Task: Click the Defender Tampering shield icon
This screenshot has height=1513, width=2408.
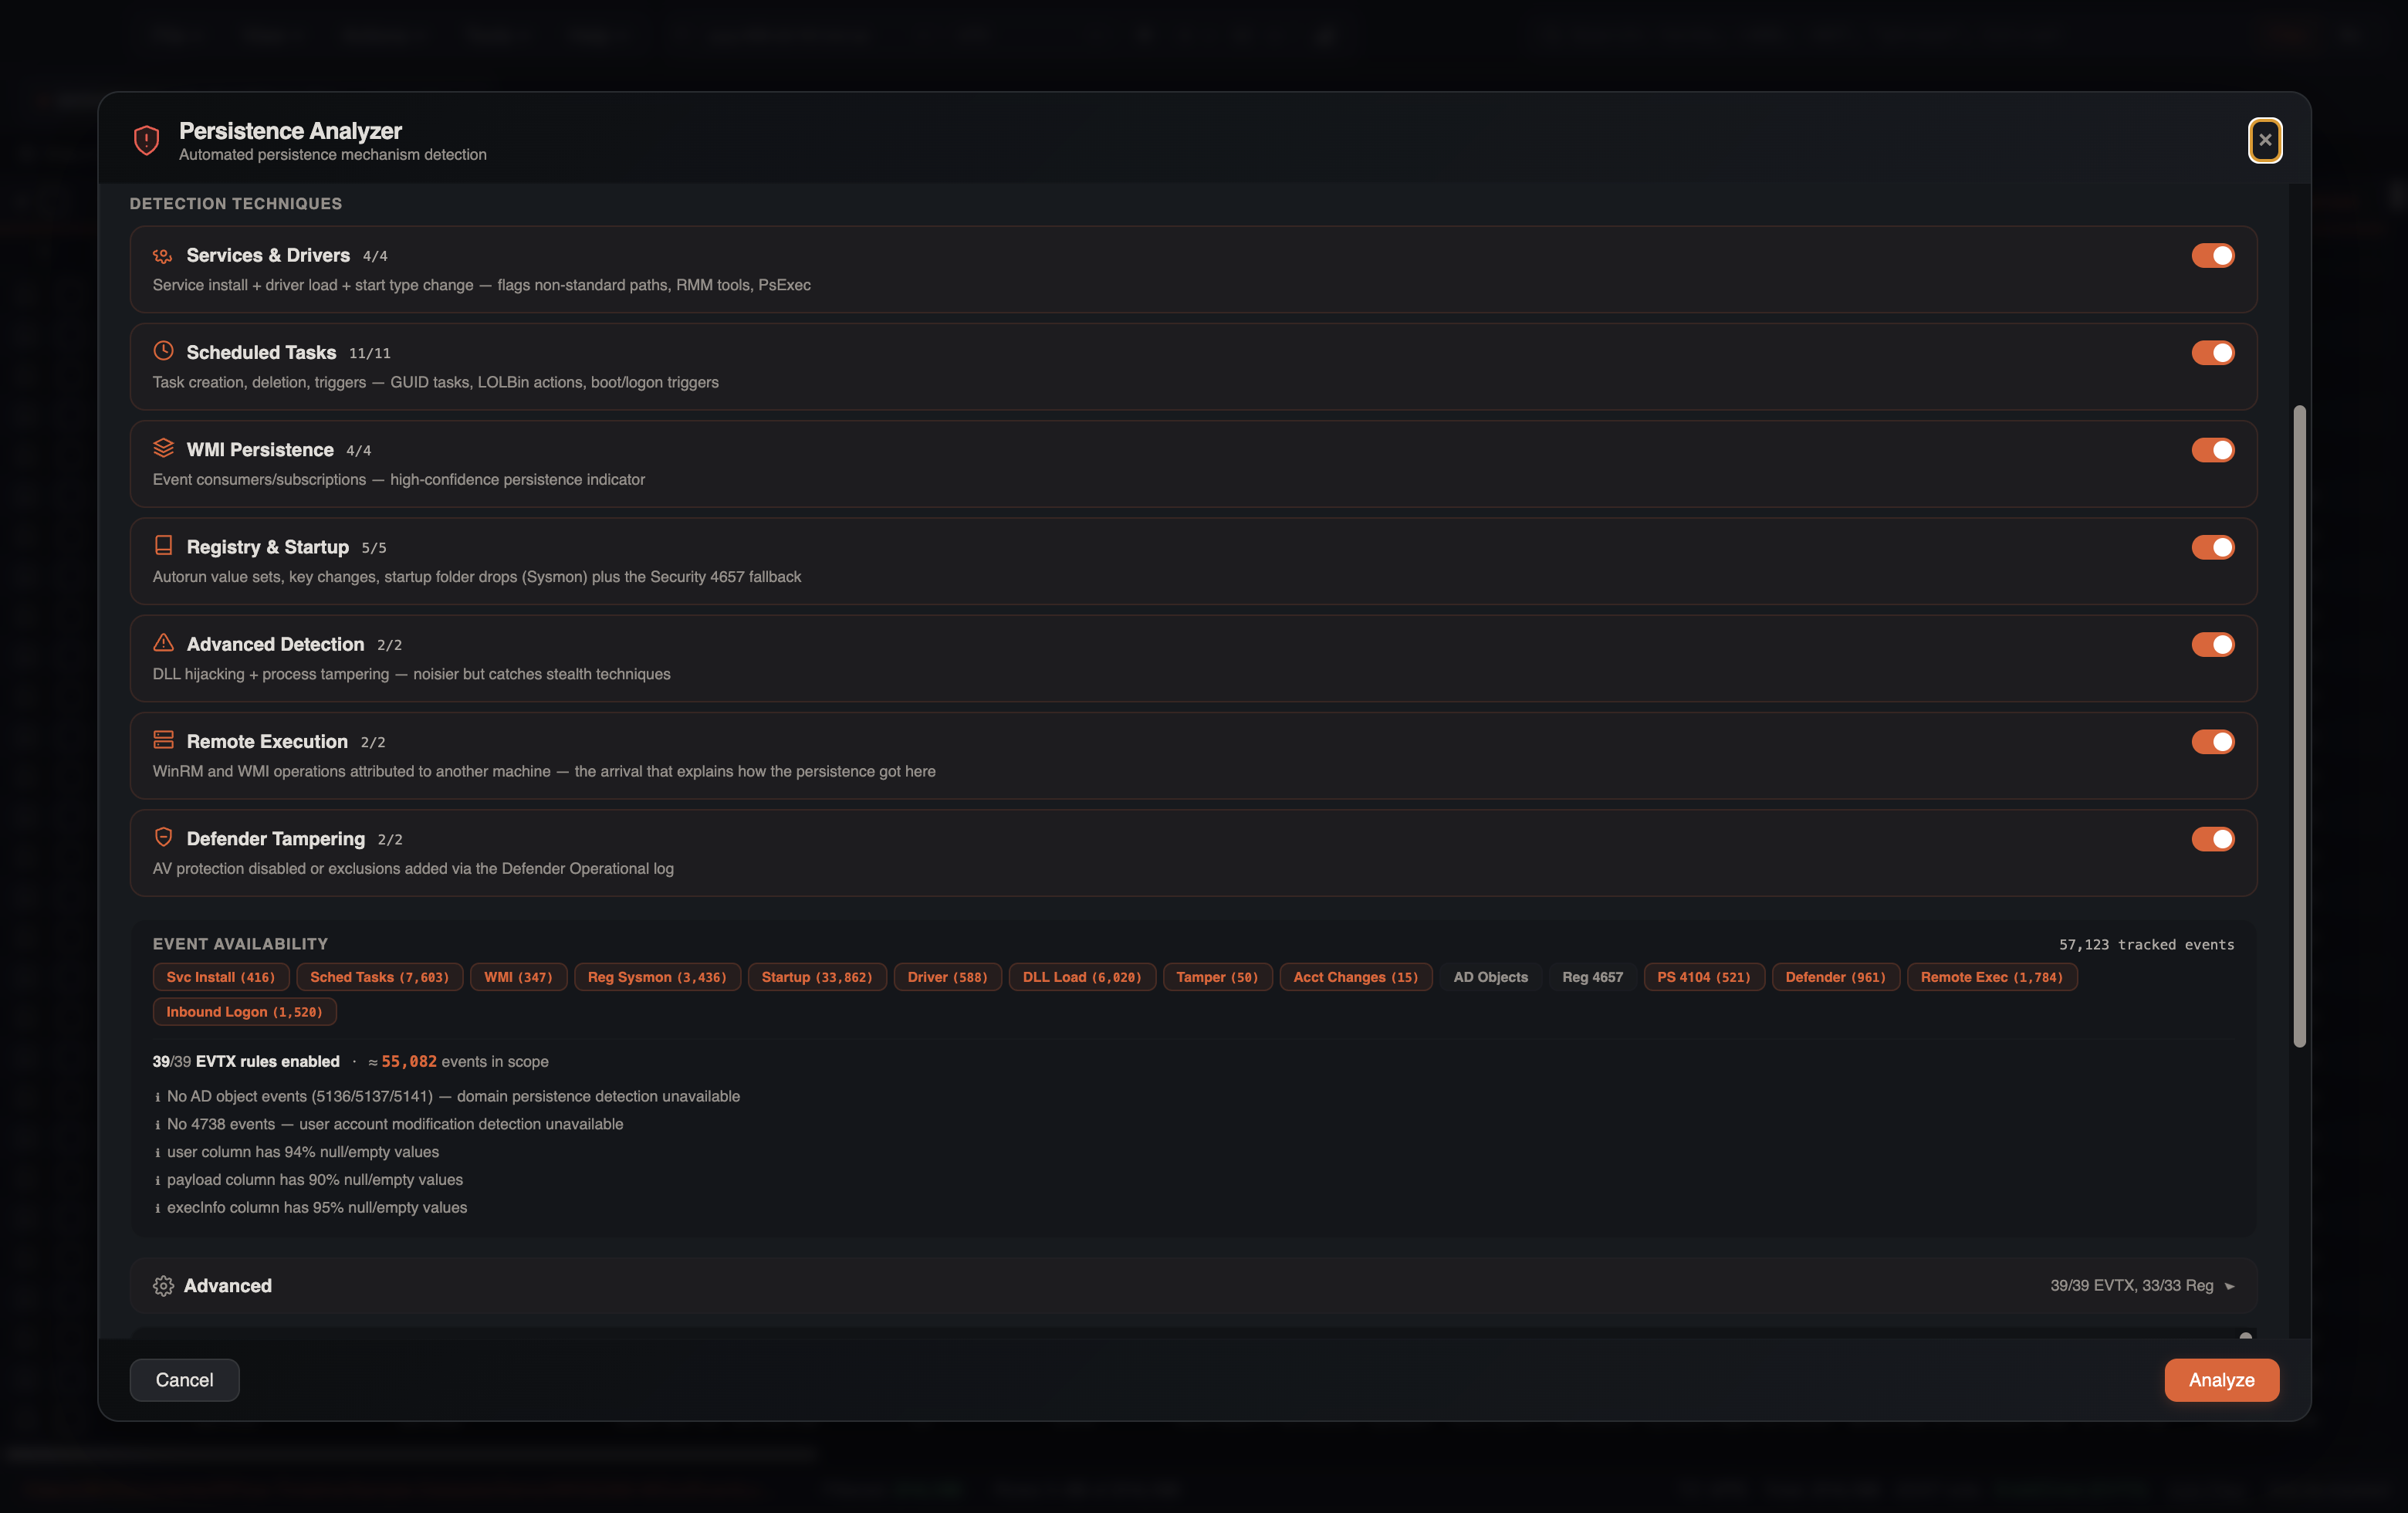Action: [163, 837]
